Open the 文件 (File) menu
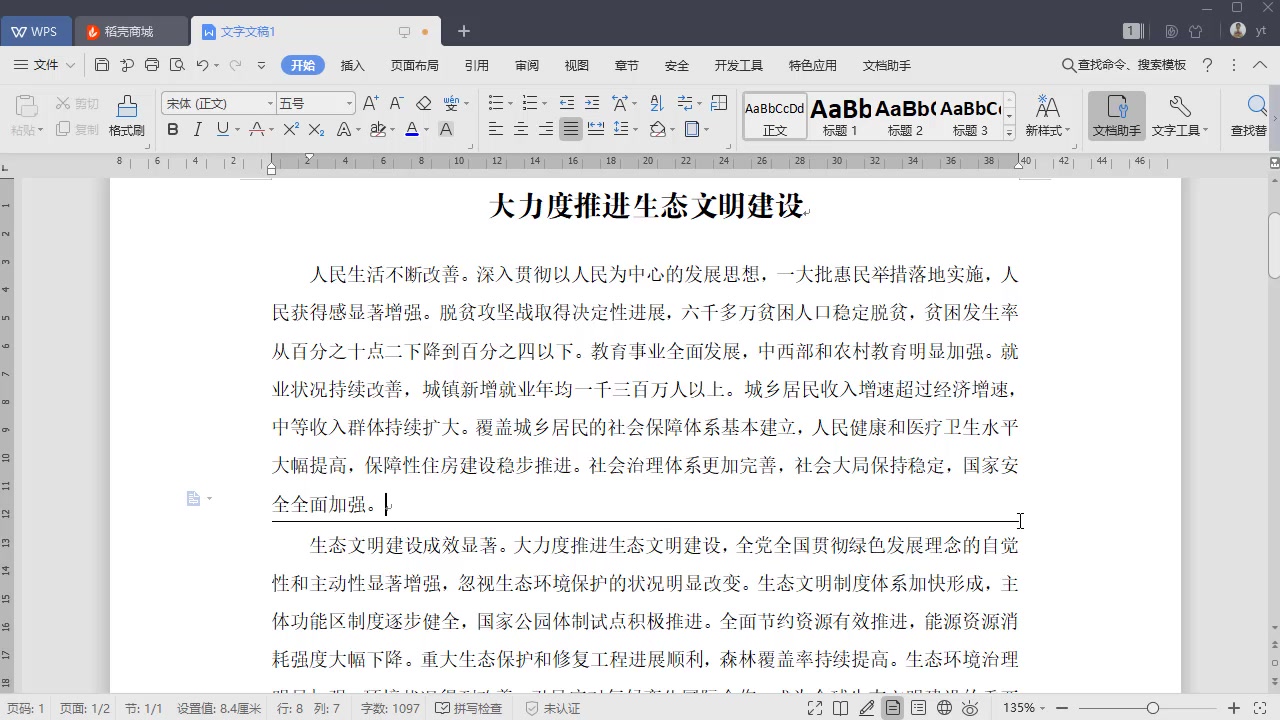1280x720 pixels. click(45, 65)
